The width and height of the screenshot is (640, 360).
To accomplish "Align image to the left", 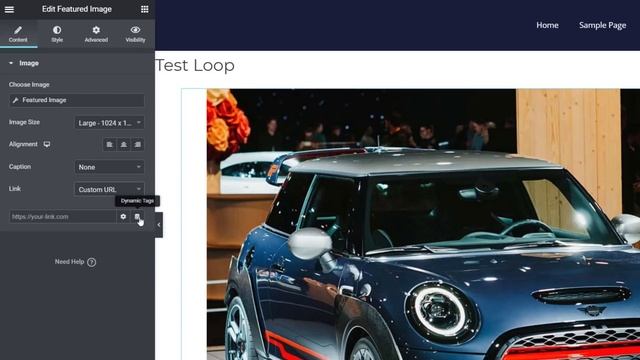I will [109, 144].
